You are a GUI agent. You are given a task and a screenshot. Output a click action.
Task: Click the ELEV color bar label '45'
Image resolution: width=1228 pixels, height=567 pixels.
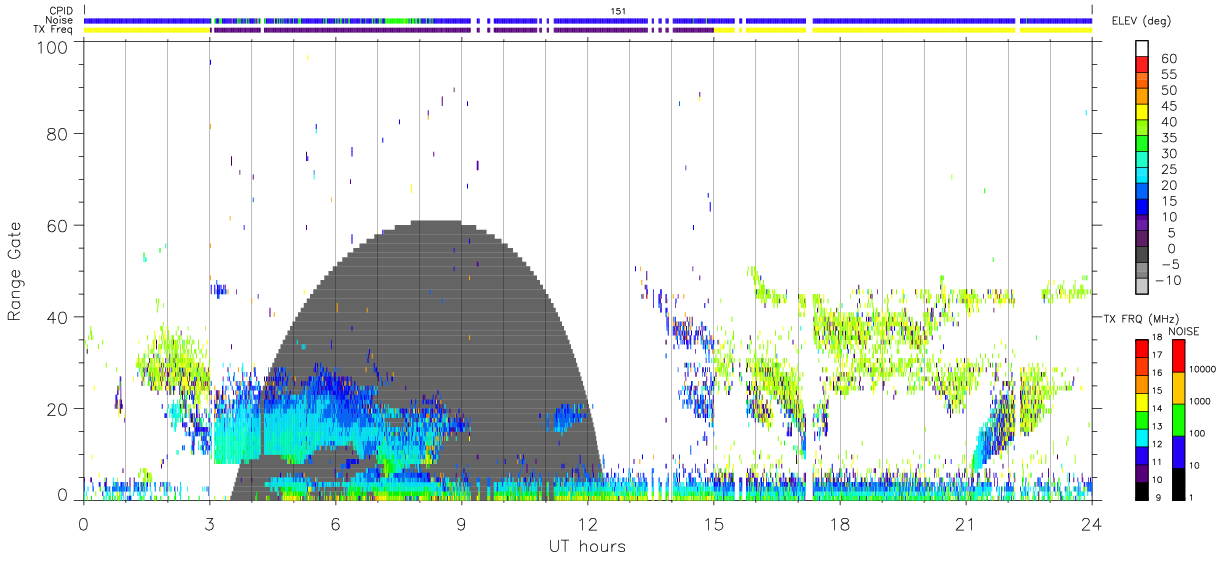(x=1168, y=106)
